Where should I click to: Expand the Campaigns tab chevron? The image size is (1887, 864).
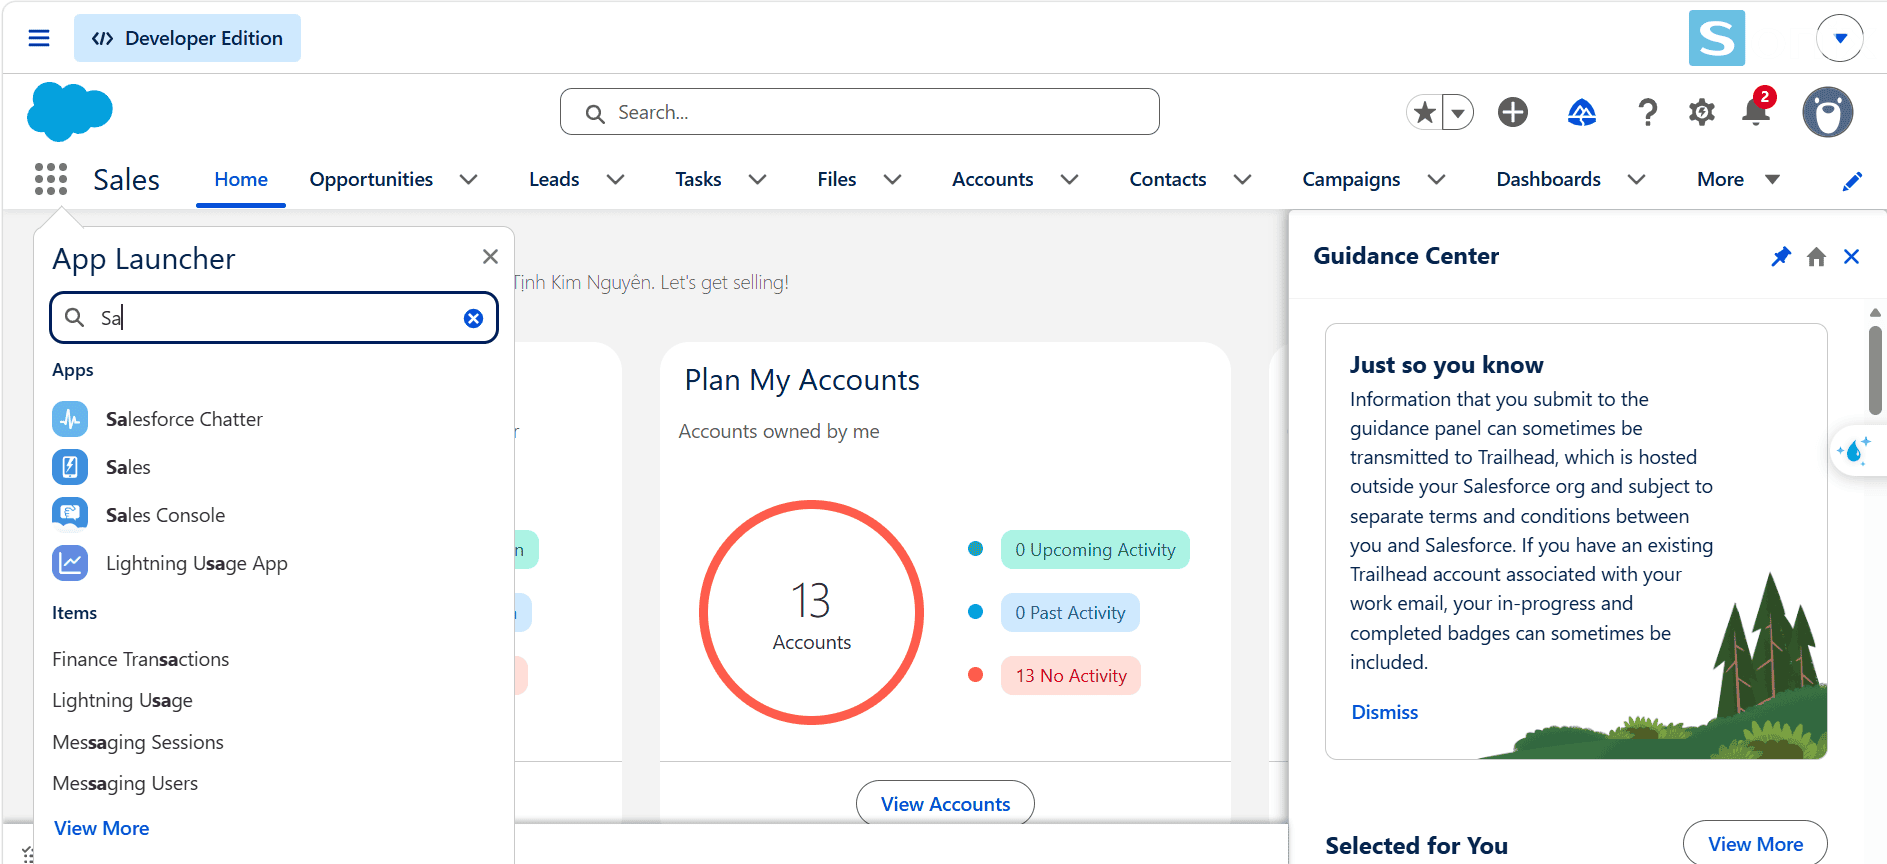pyautogui.click(x=1436, y=180)
